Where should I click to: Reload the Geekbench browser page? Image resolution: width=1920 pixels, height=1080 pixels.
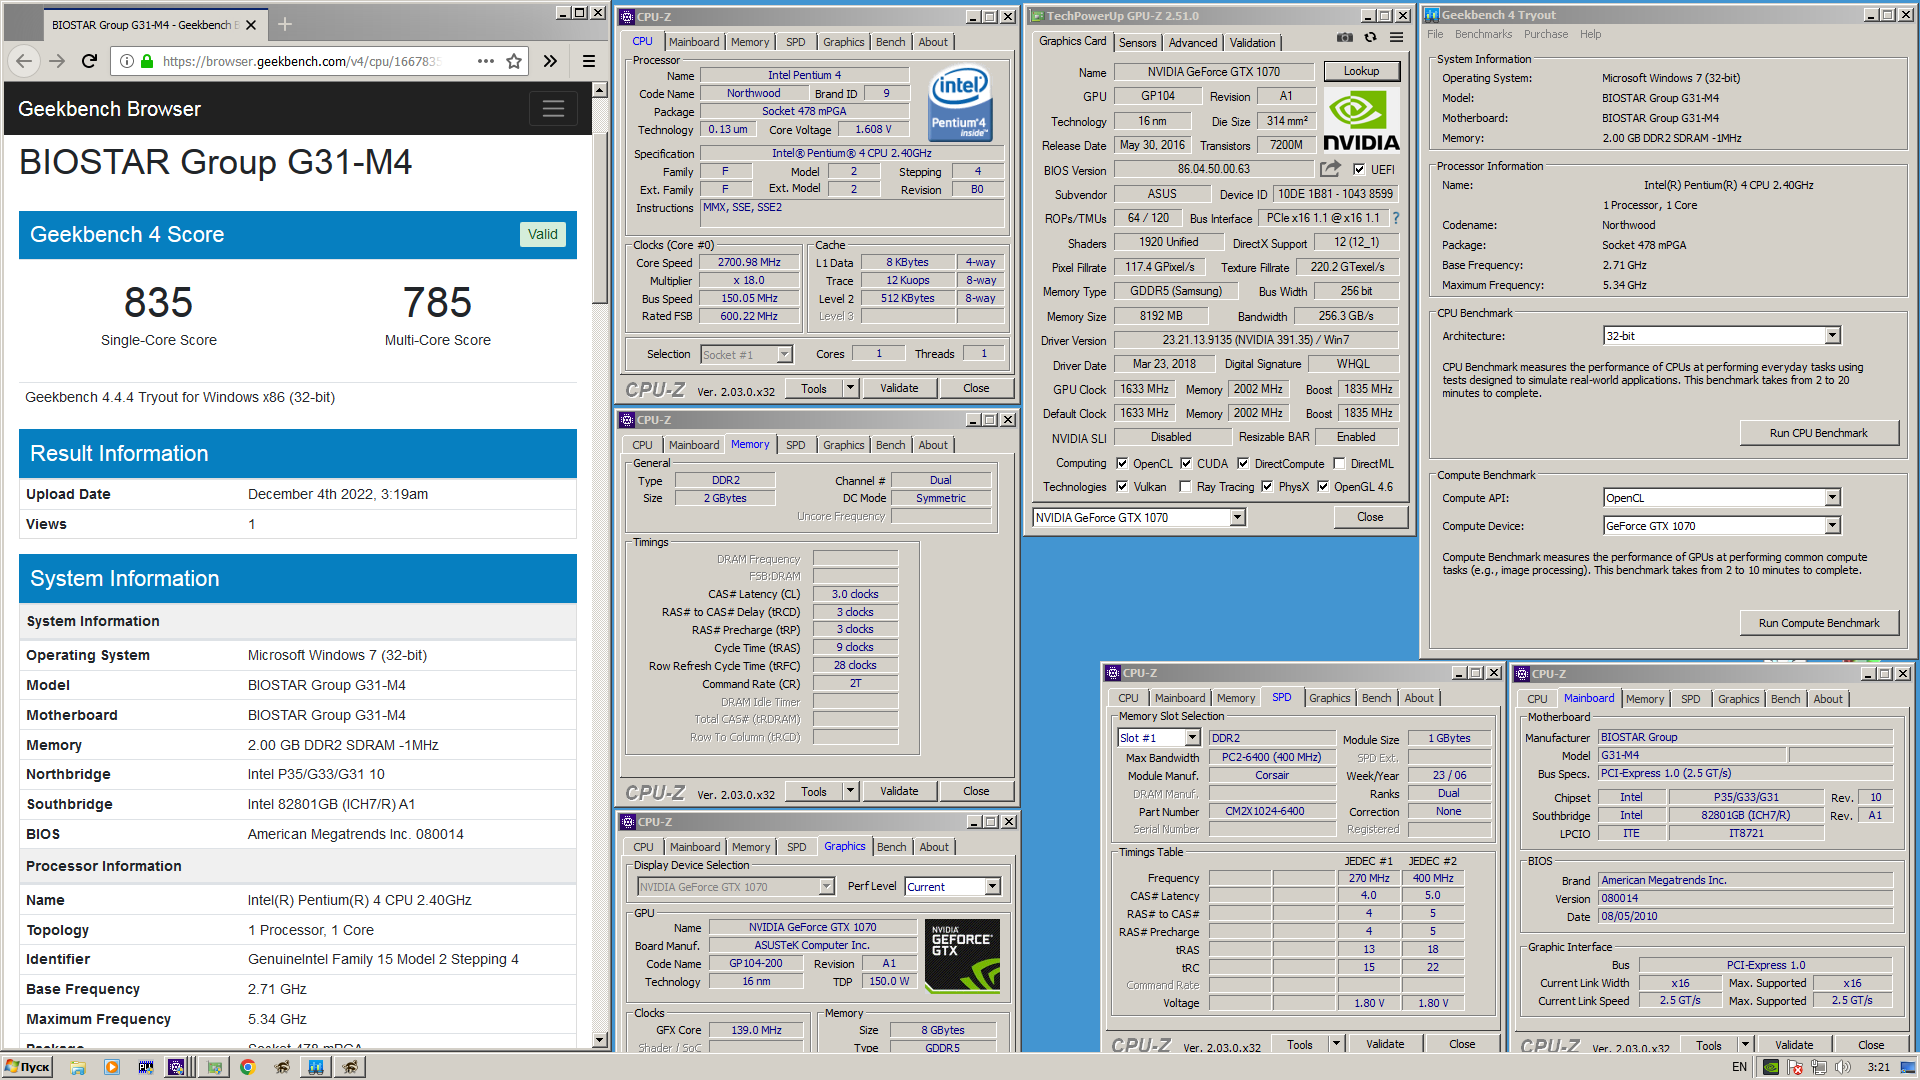point(89,61)
